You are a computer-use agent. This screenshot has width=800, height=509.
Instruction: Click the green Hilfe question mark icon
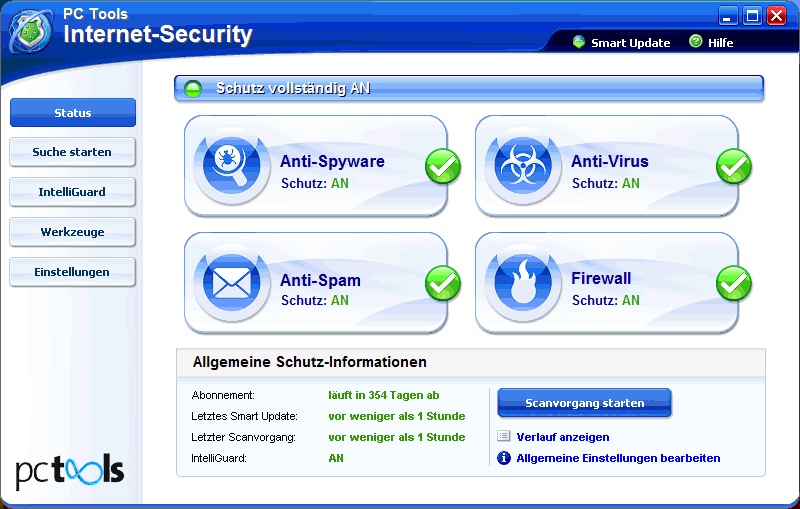pyautogui.click(x=696, y=42)
